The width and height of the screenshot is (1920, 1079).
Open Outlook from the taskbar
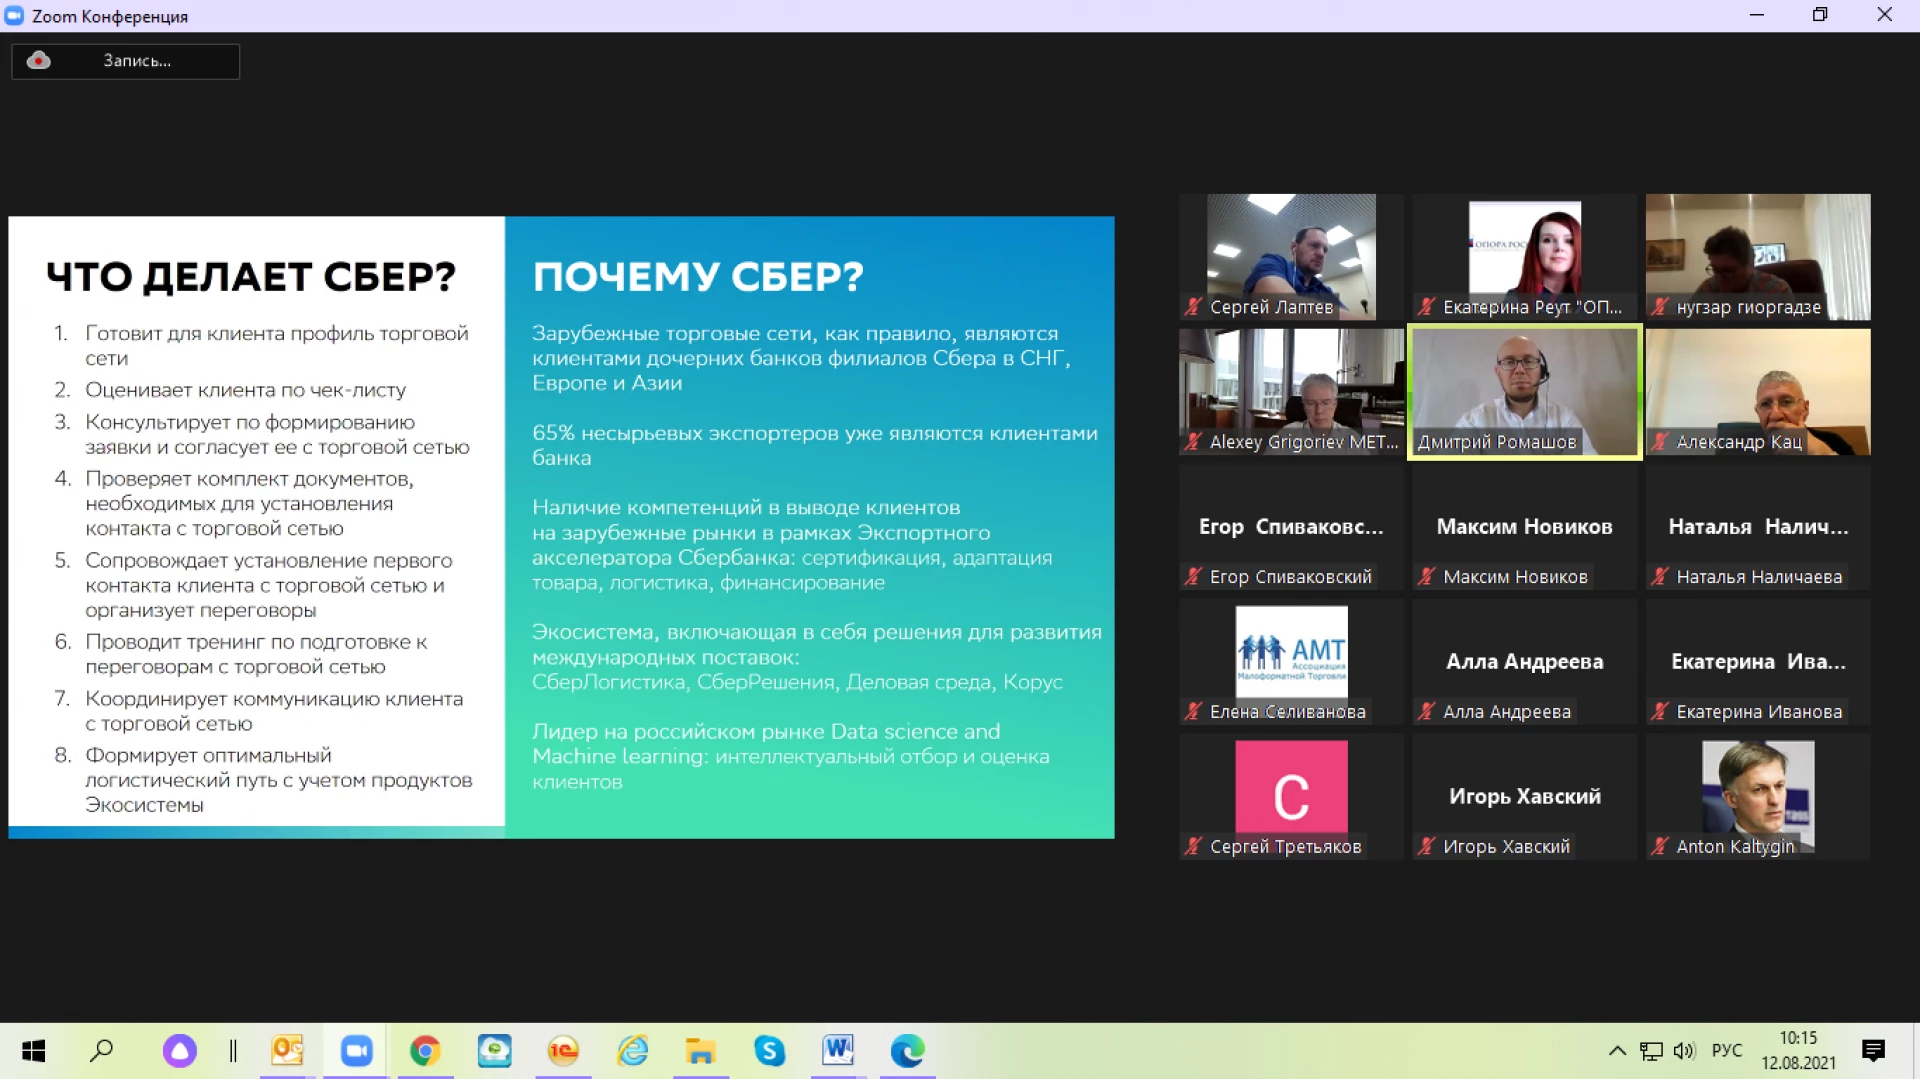287,1051
